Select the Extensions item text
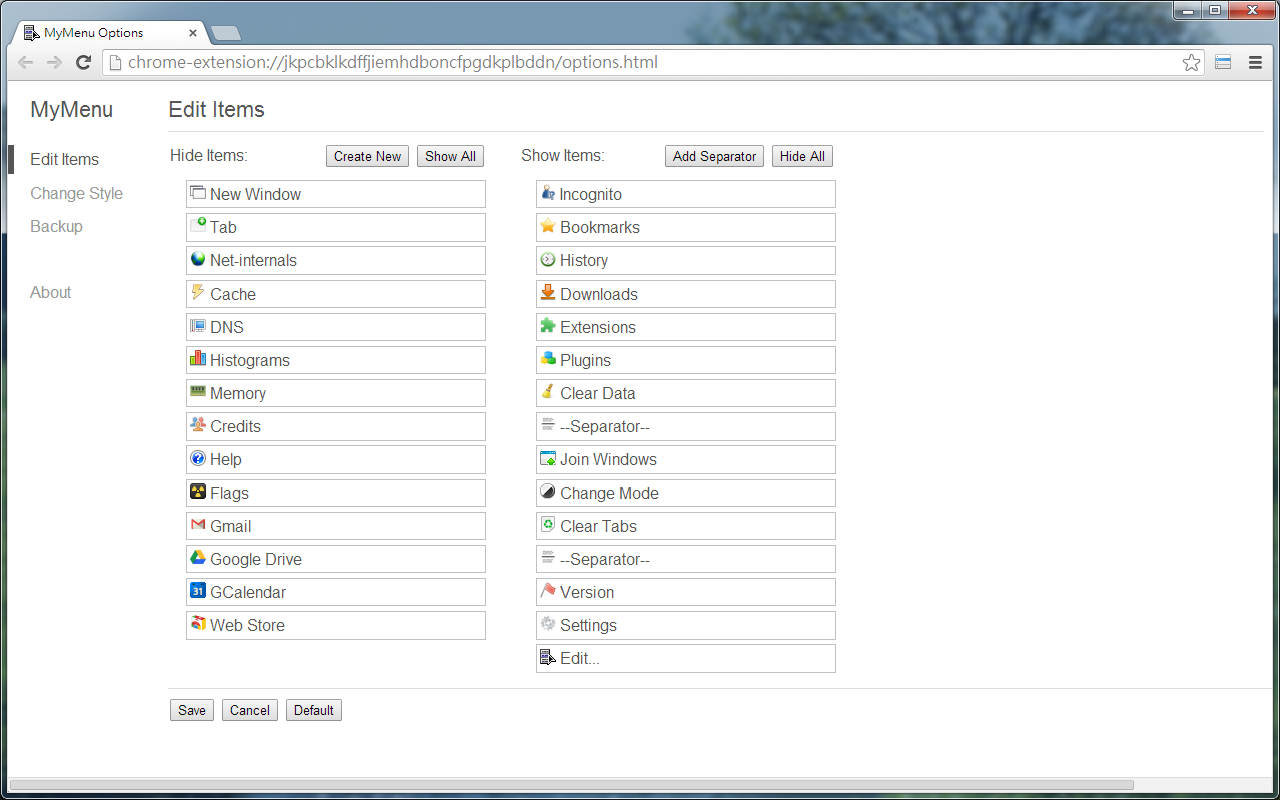 point(598,327)
